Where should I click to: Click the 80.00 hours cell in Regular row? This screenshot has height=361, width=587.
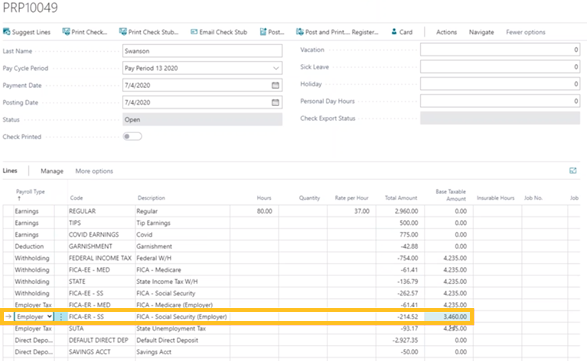pos(254,211)
